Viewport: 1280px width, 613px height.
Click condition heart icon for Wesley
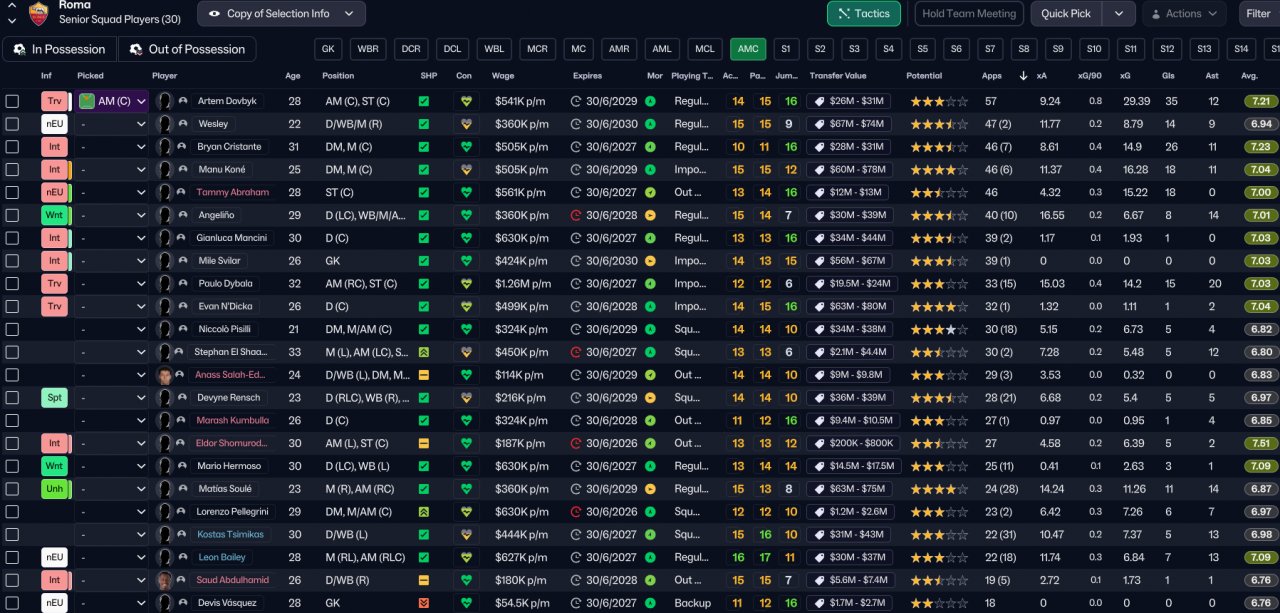point(465,124)
